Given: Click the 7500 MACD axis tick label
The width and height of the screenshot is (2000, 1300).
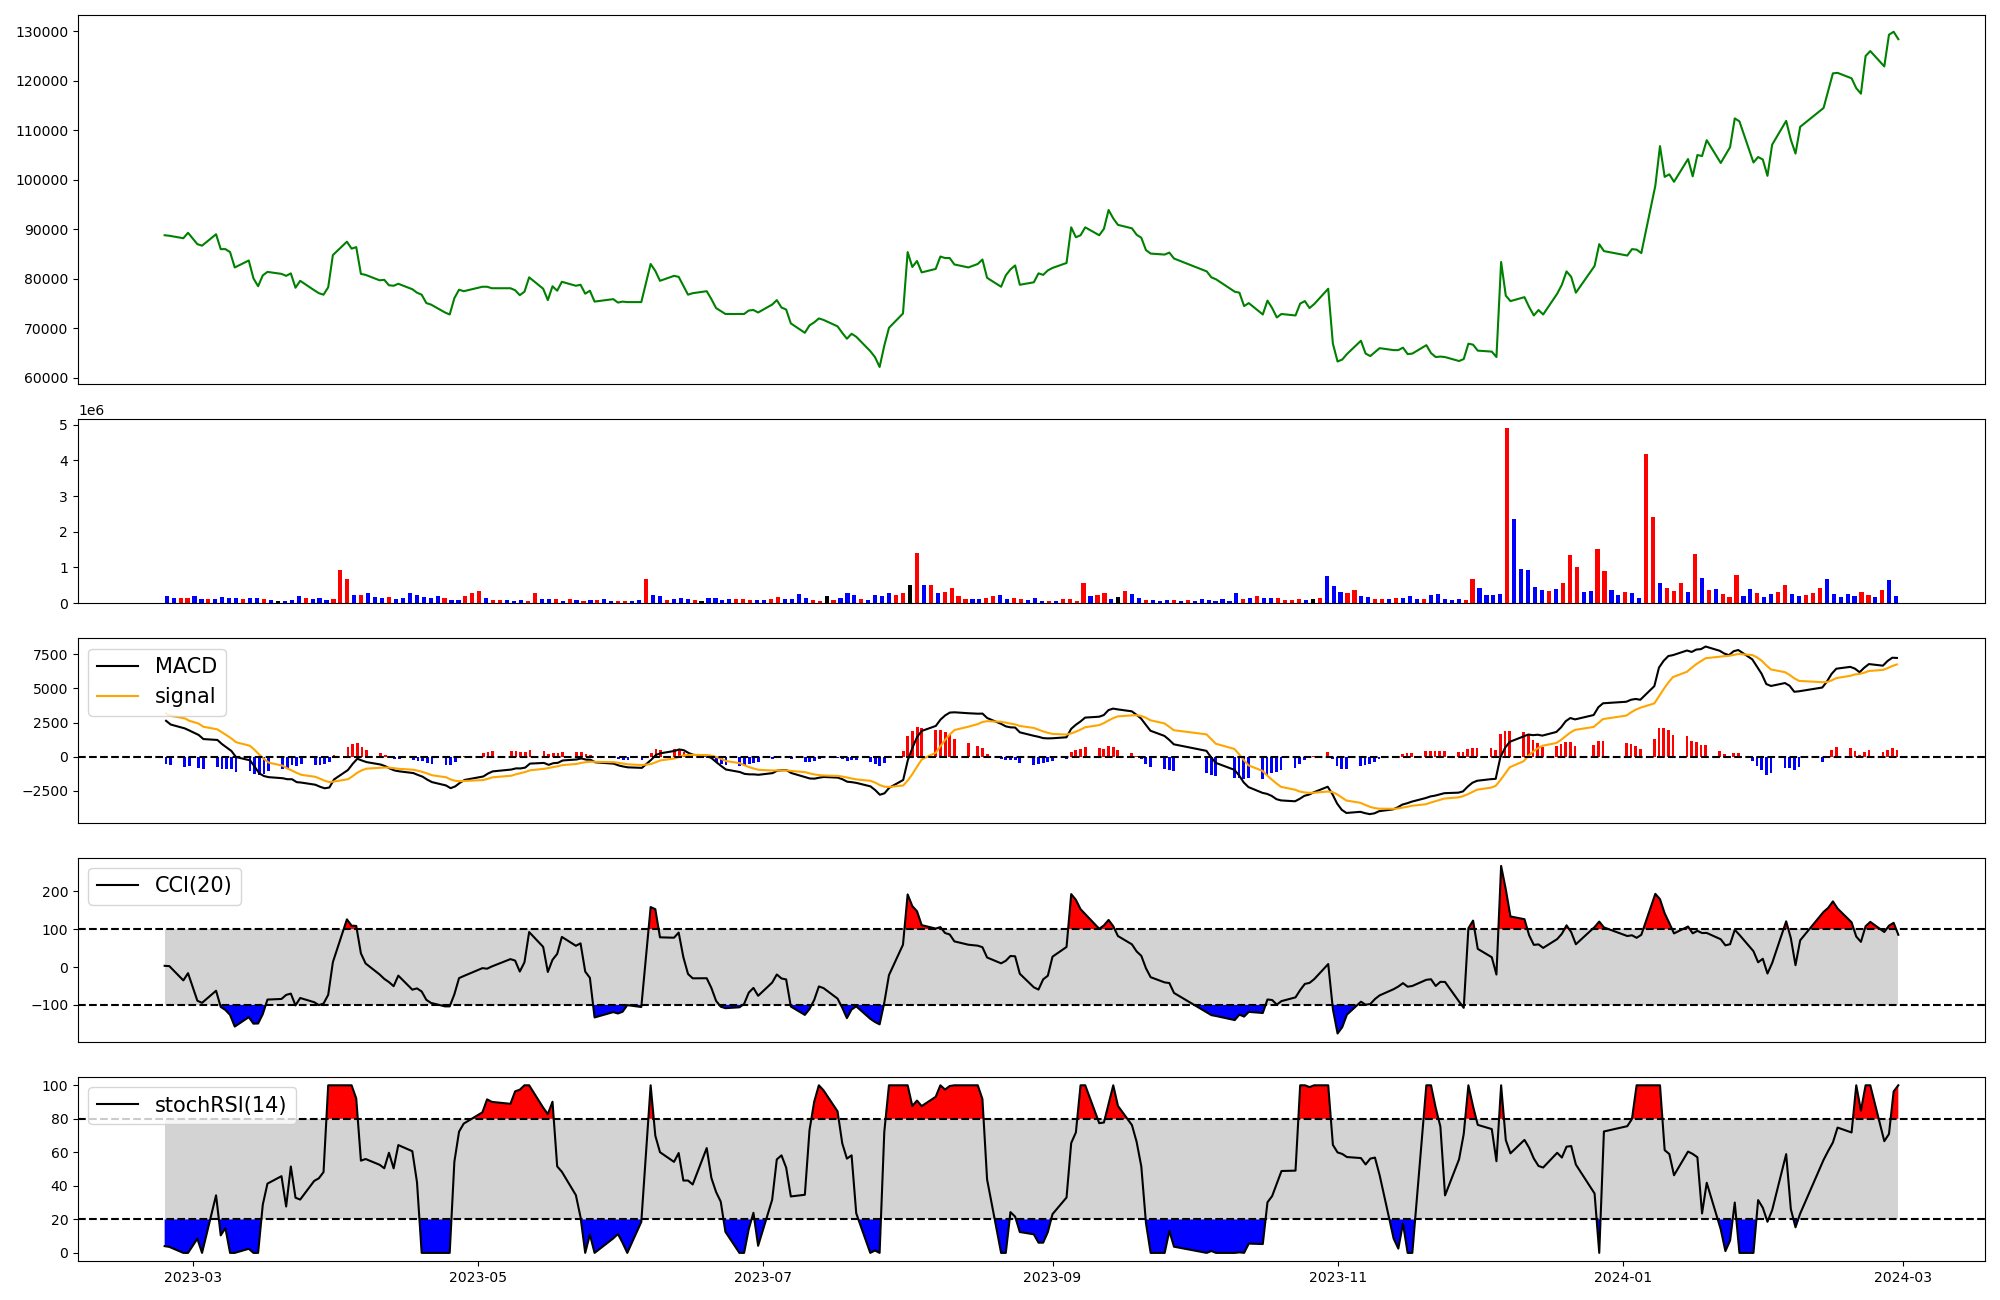Looking at the screenshot, I should 50,656.
